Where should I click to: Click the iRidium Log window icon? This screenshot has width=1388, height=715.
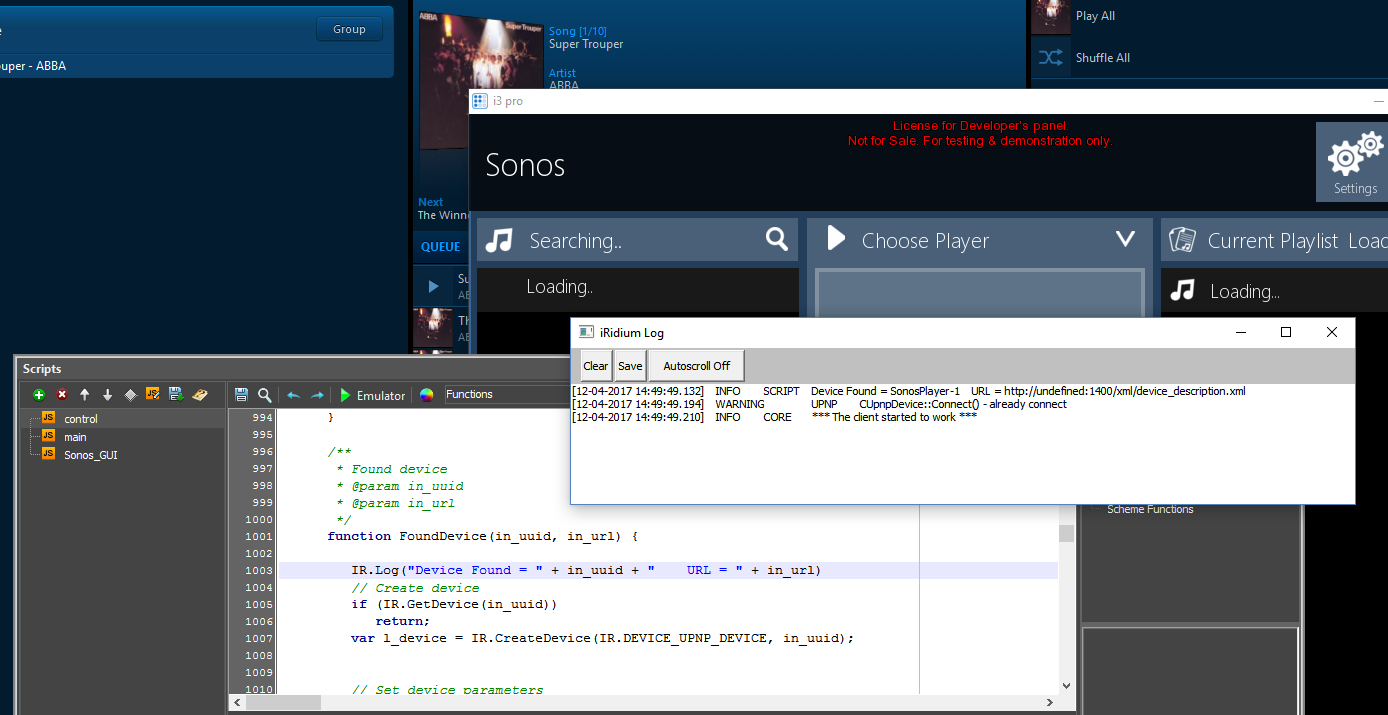click(587, 332)
